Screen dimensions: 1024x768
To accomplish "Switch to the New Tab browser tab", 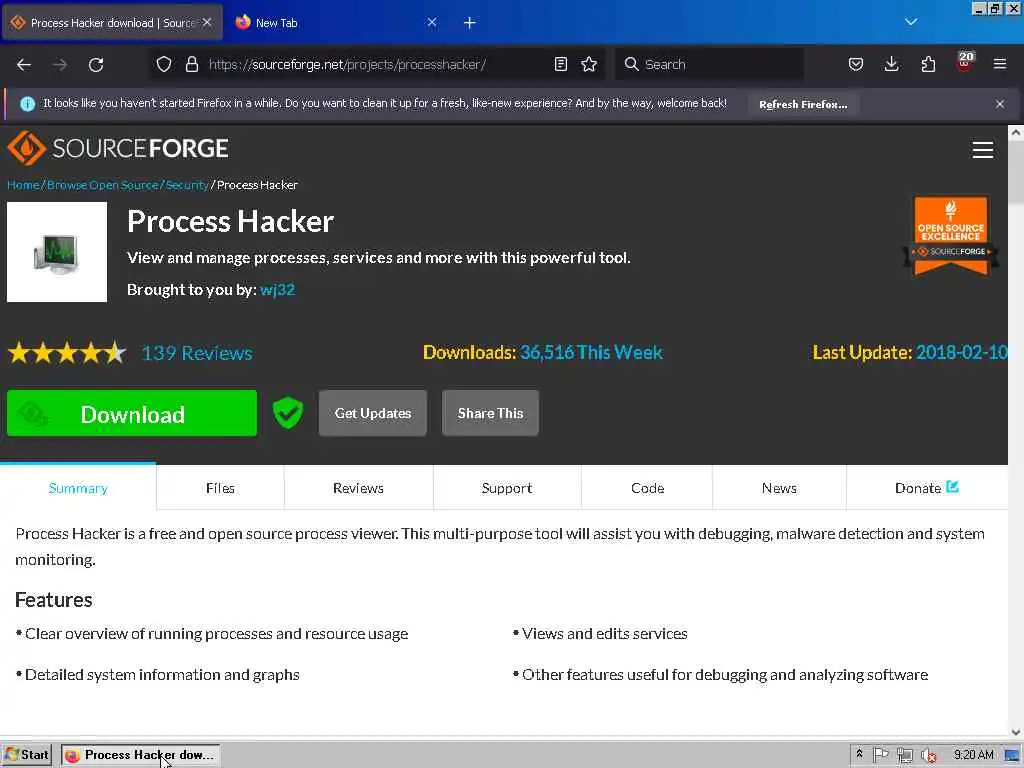I will tap(333, 22).
